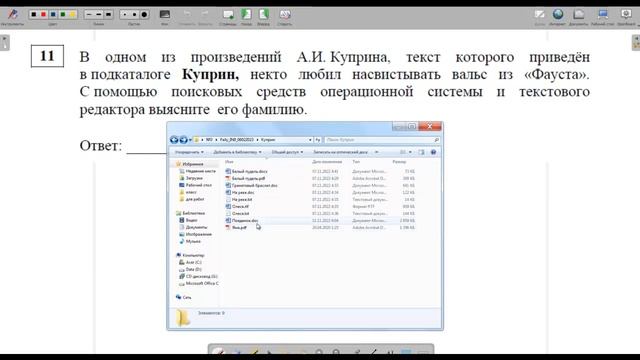Image resolution: width=640 pixels, height=360 pixels.
Task: Click the Explorer search field
Action: coord(382,140)
